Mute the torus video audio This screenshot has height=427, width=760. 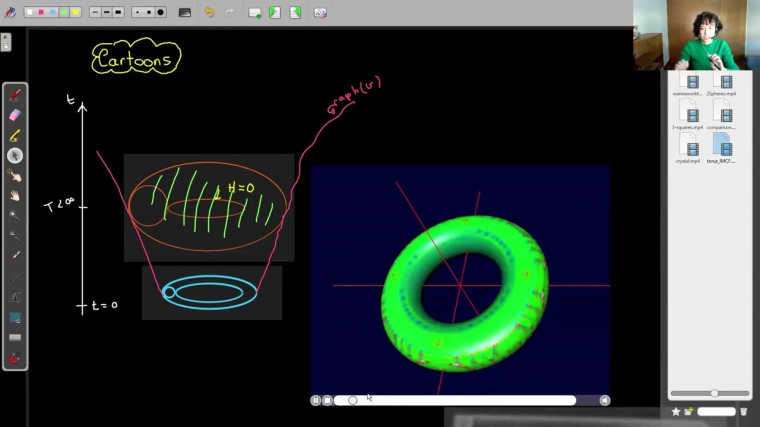pos(604,400)
